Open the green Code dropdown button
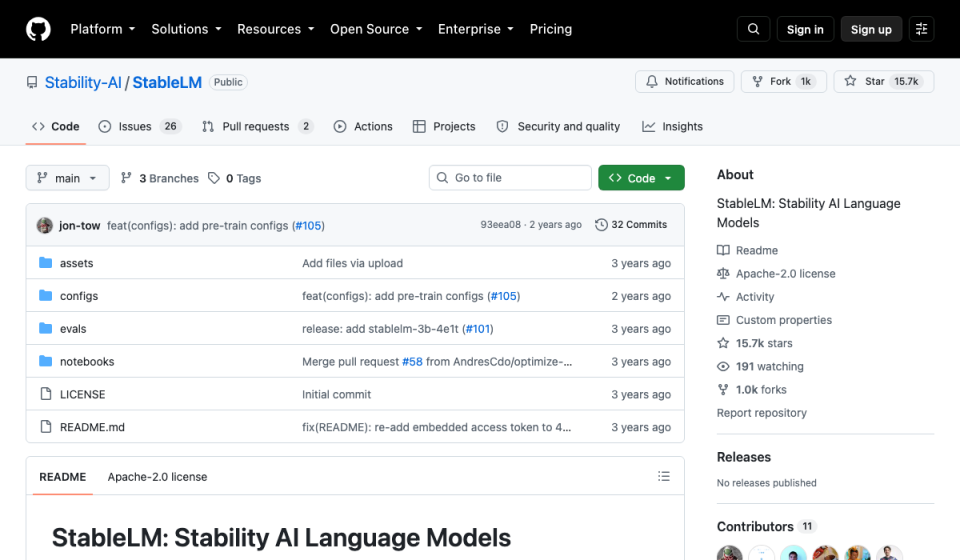Viewport: 960px width, 560px height. point(641,178)
